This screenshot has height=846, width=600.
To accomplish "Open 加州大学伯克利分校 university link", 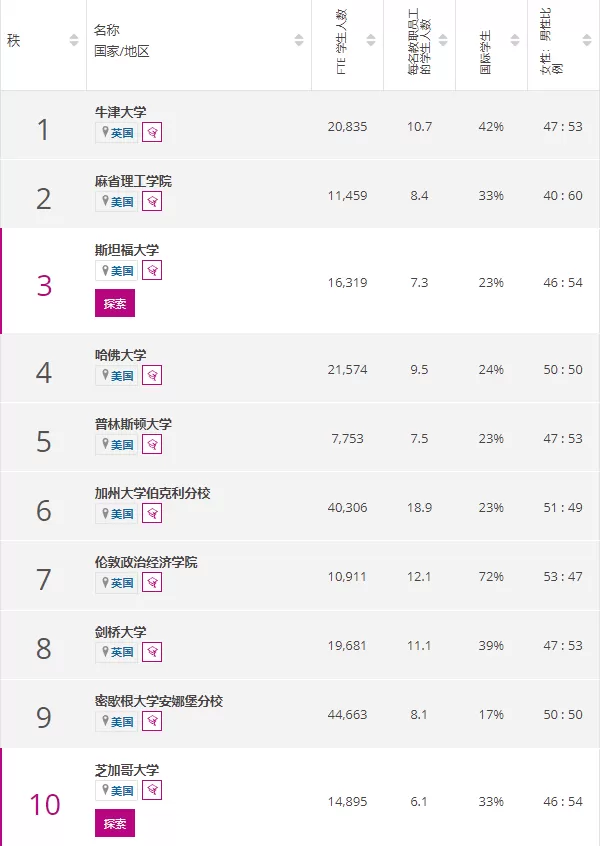I will 153,493.
